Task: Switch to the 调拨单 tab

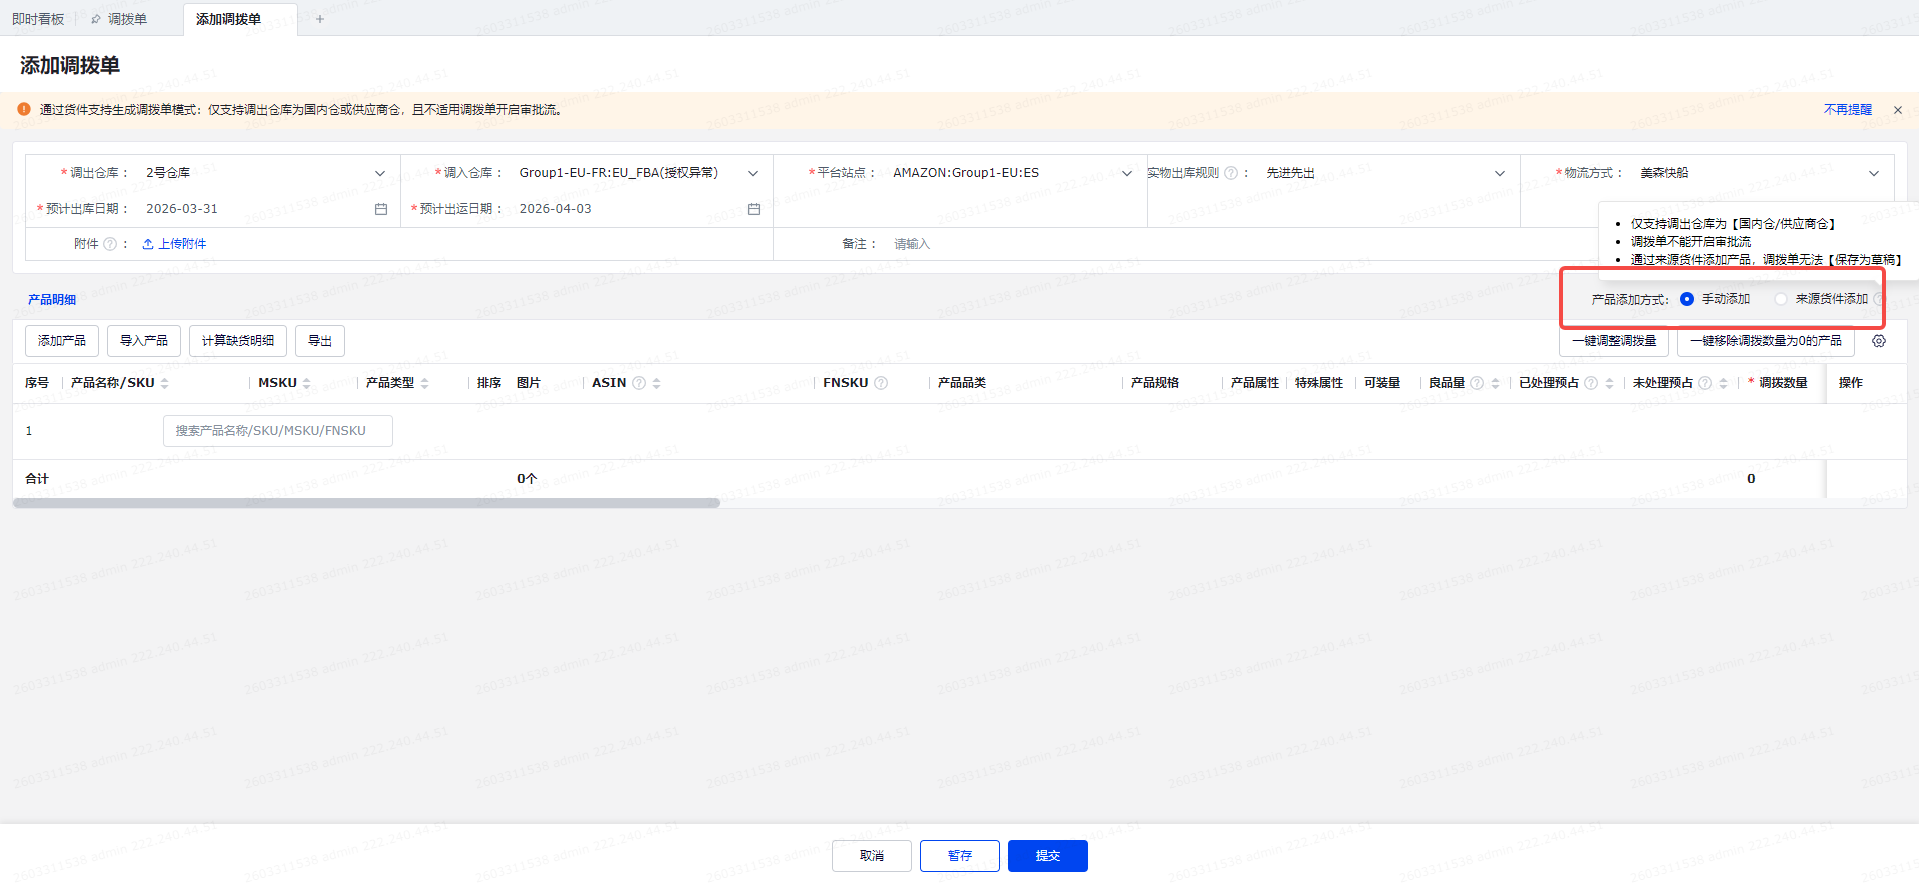Action: pyautogui.click(x=127, y=19)
